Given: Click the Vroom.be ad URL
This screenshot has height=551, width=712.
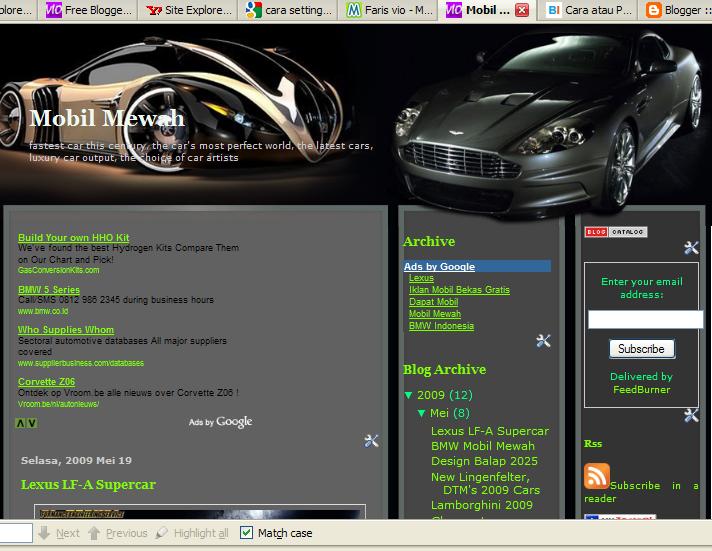Looking at the screenshot, I should (x=58, y=404).
